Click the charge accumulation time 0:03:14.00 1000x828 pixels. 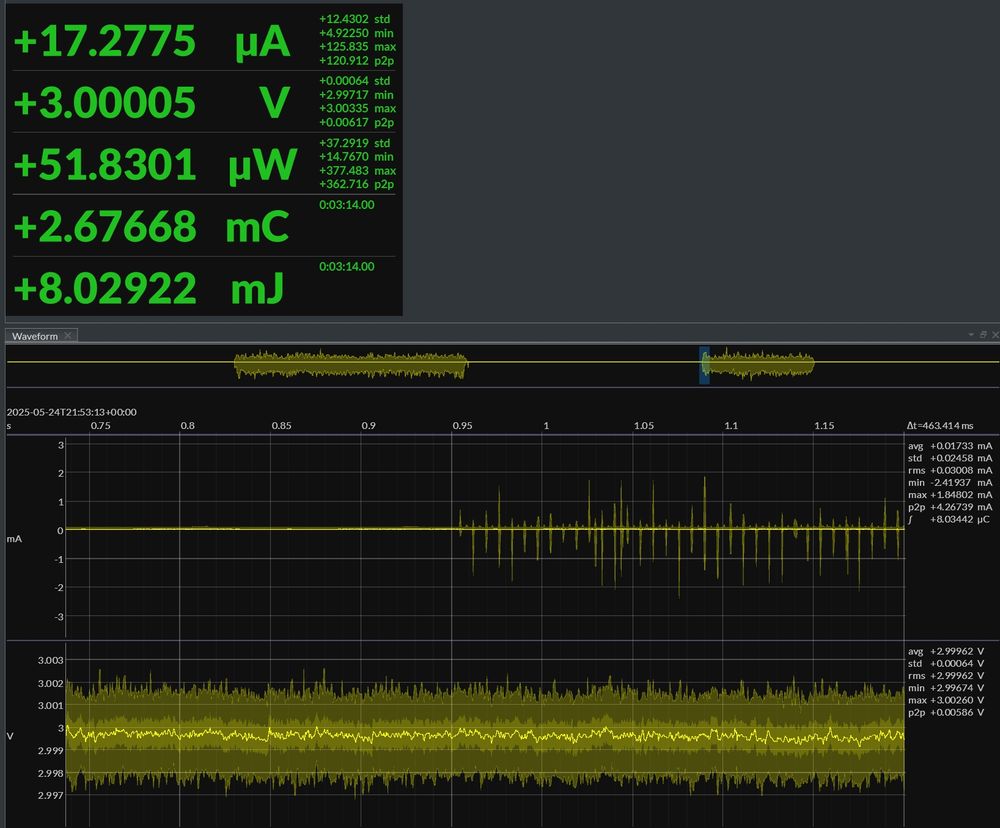(346, 205)
